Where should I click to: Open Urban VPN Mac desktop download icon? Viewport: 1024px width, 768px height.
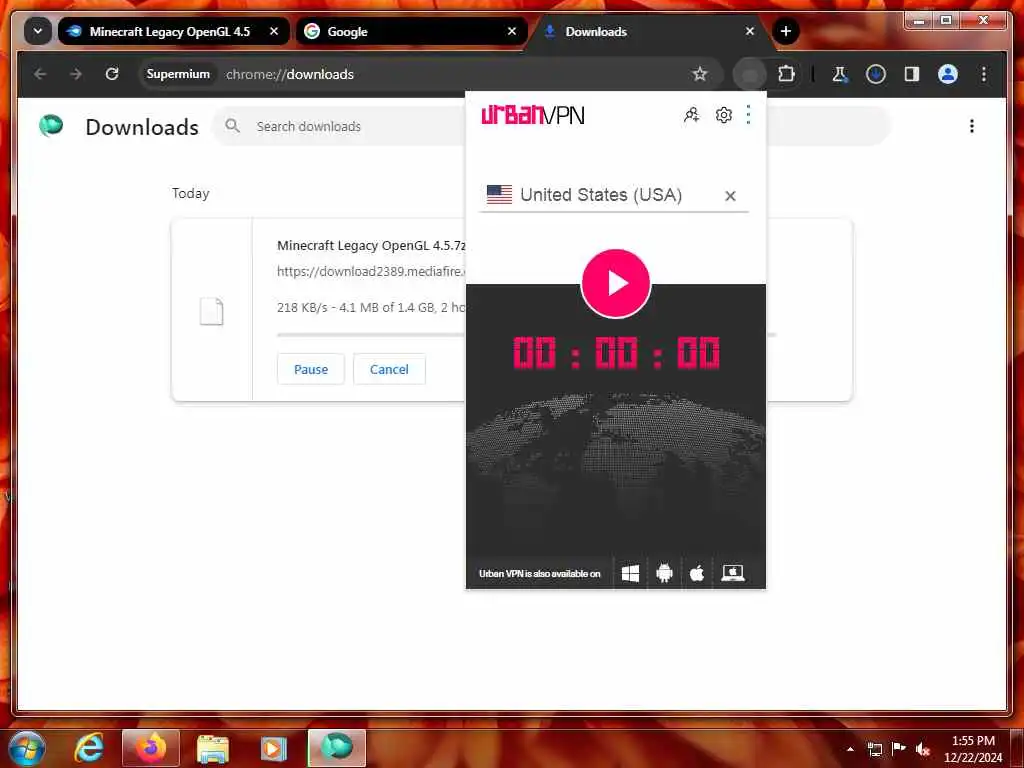coord(733,573)
